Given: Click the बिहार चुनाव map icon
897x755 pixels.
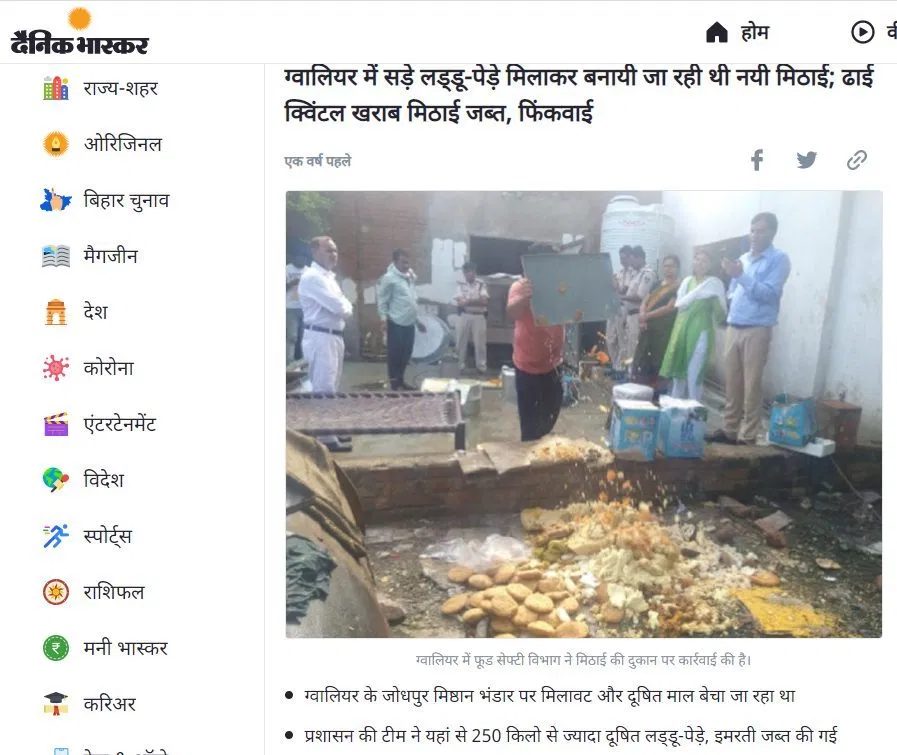Looking at the screenshot, I should point(56,200).
